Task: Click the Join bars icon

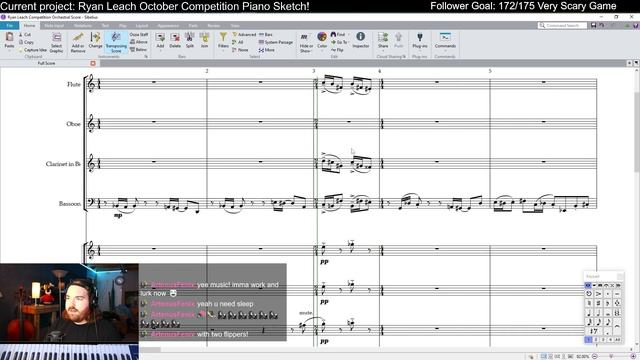Action: 204,40
